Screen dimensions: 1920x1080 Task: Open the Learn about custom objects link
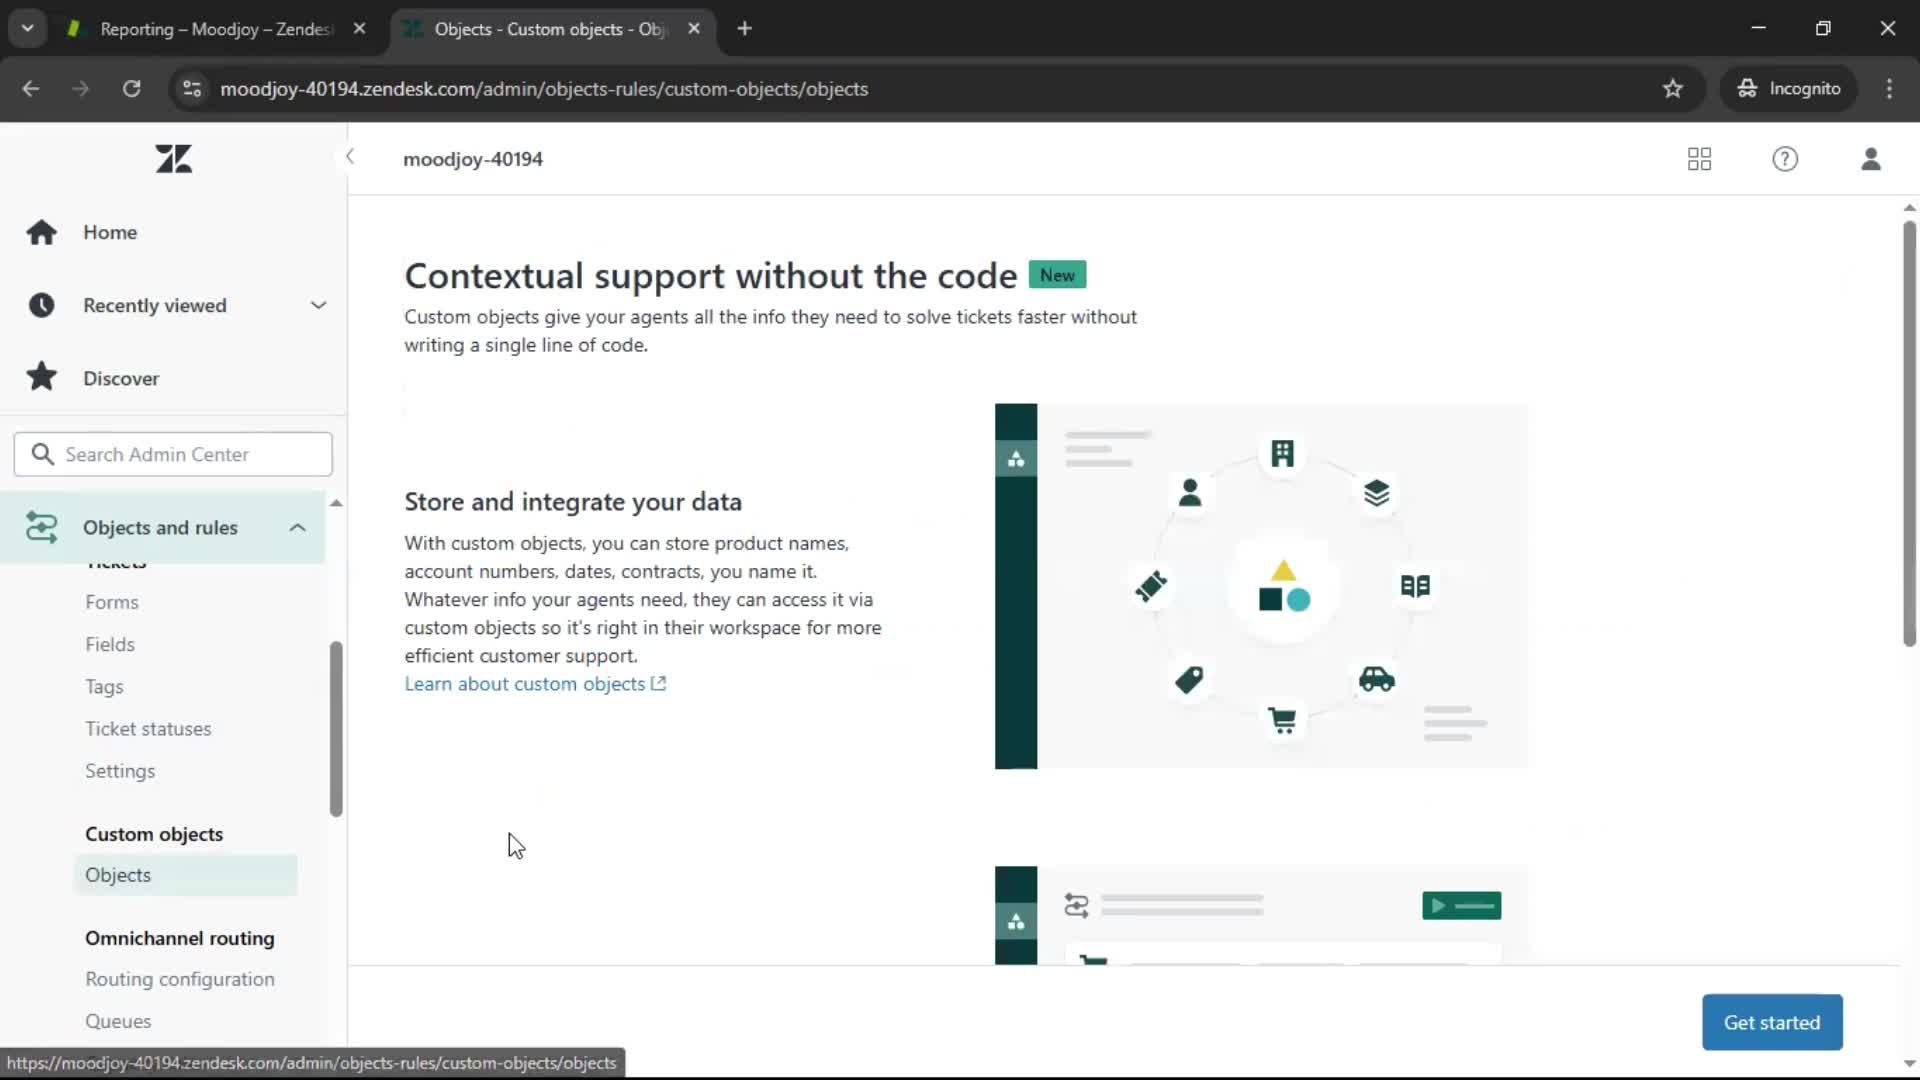click(535, 684)
